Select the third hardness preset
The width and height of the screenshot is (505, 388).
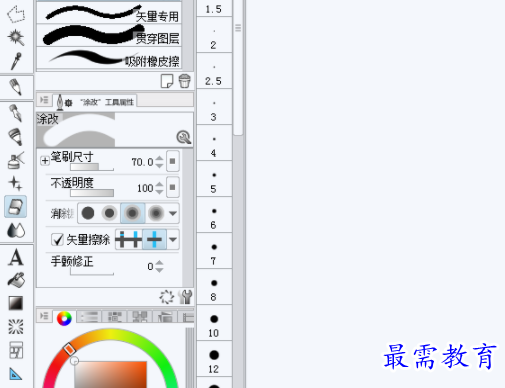pyautogui.click(x=132, y=213)
